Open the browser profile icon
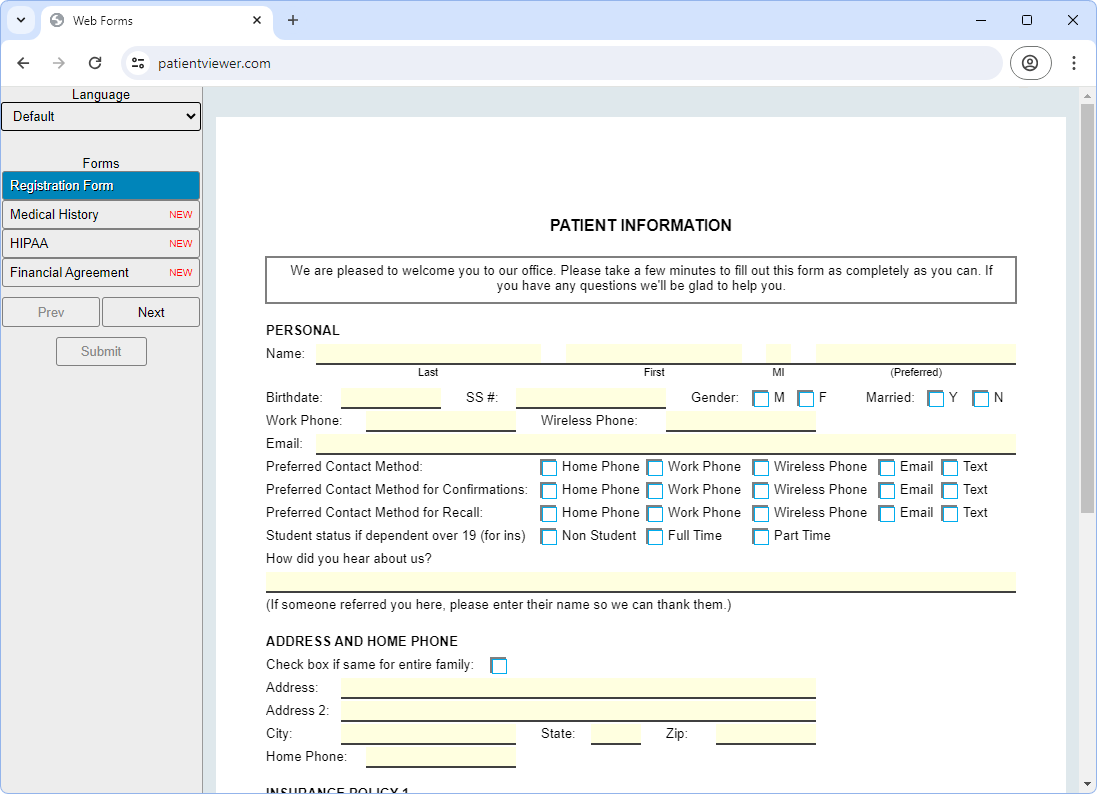 1030,63
